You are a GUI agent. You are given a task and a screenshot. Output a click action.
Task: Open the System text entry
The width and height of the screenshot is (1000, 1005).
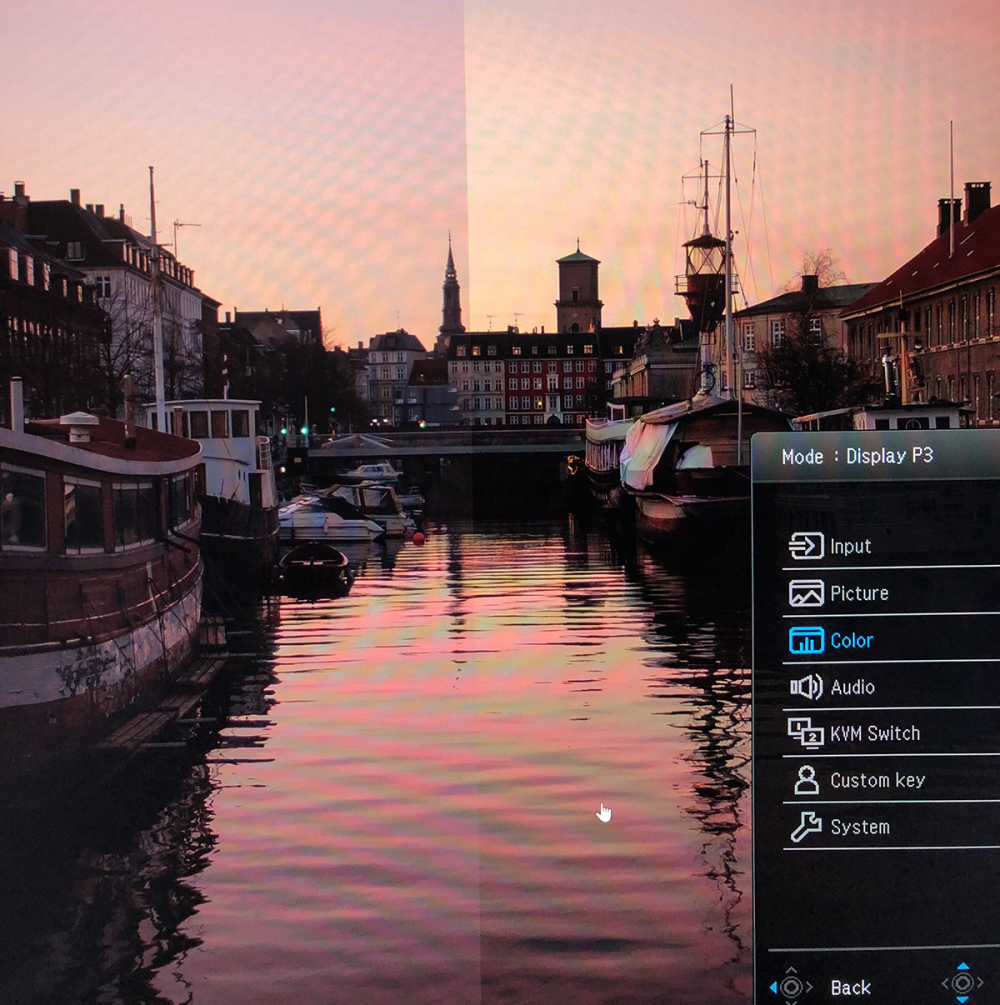[859, 827]
